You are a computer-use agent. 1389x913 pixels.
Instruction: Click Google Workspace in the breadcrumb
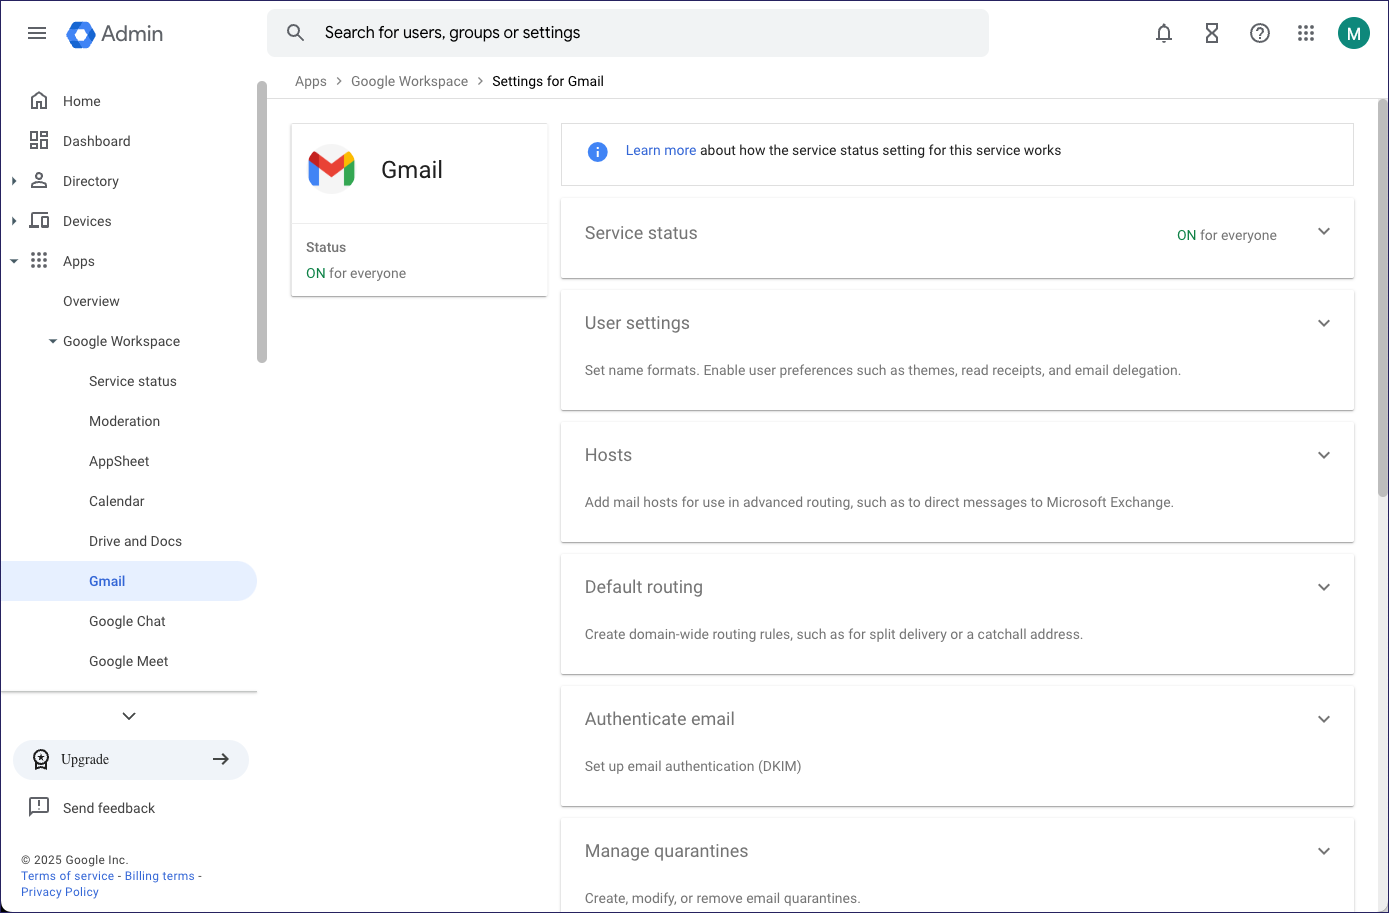tap(409, 82)
